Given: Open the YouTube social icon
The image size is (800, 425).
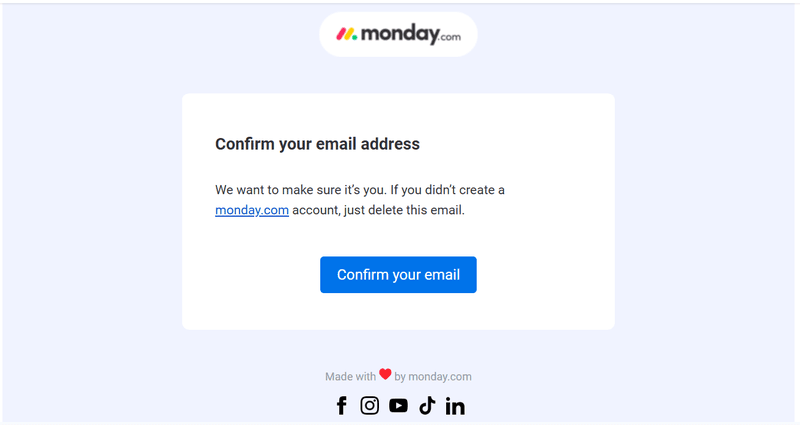Looking at the screenshot, I should click(x=398, y=405).
